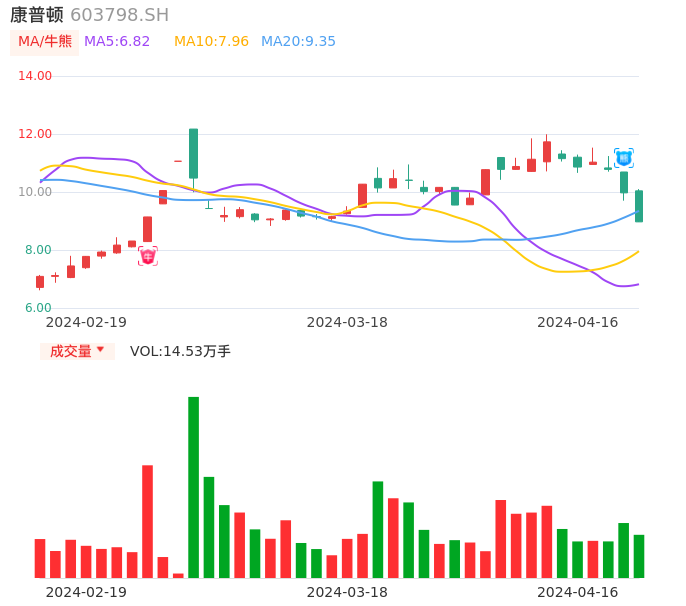
Task: Expand the red arrow beside 成交量
Action: click(100, 350)
